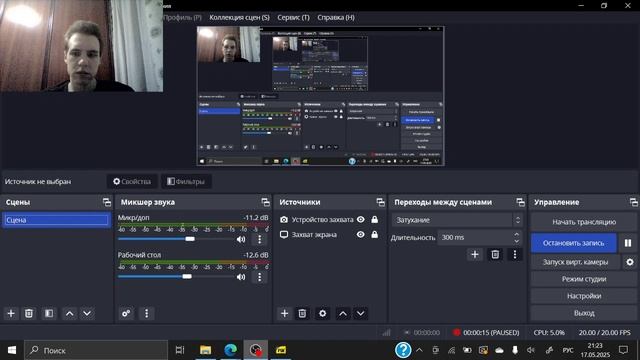This screenshot has width=640, height=360.
Task: Click the Начать трансляцию button
Action: click(584, 222)
